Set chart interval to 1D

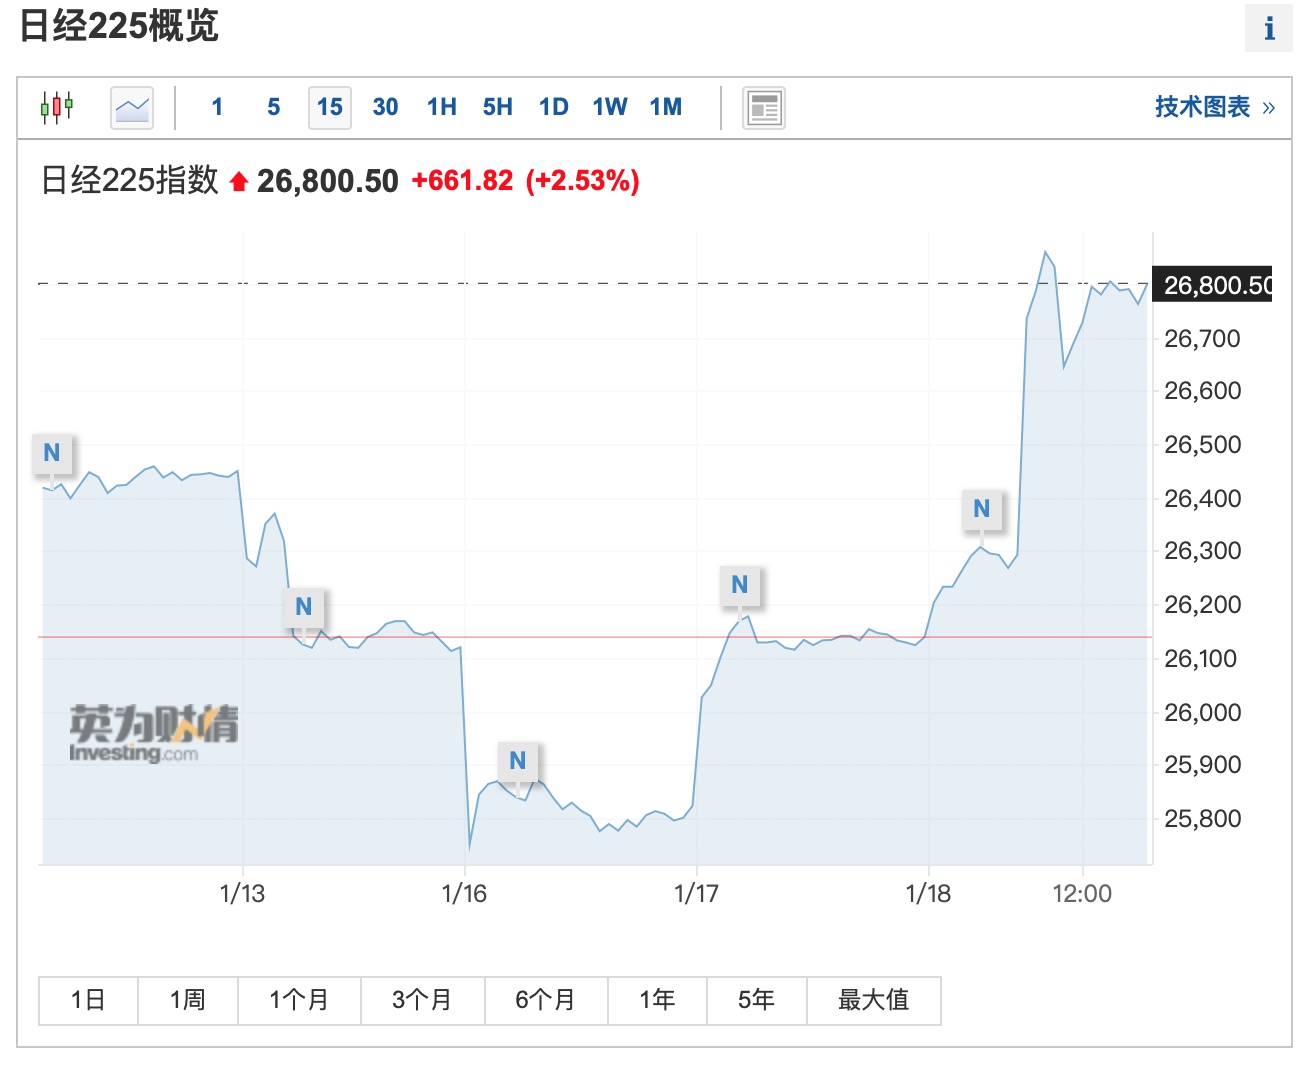click(x=553, y=107)
